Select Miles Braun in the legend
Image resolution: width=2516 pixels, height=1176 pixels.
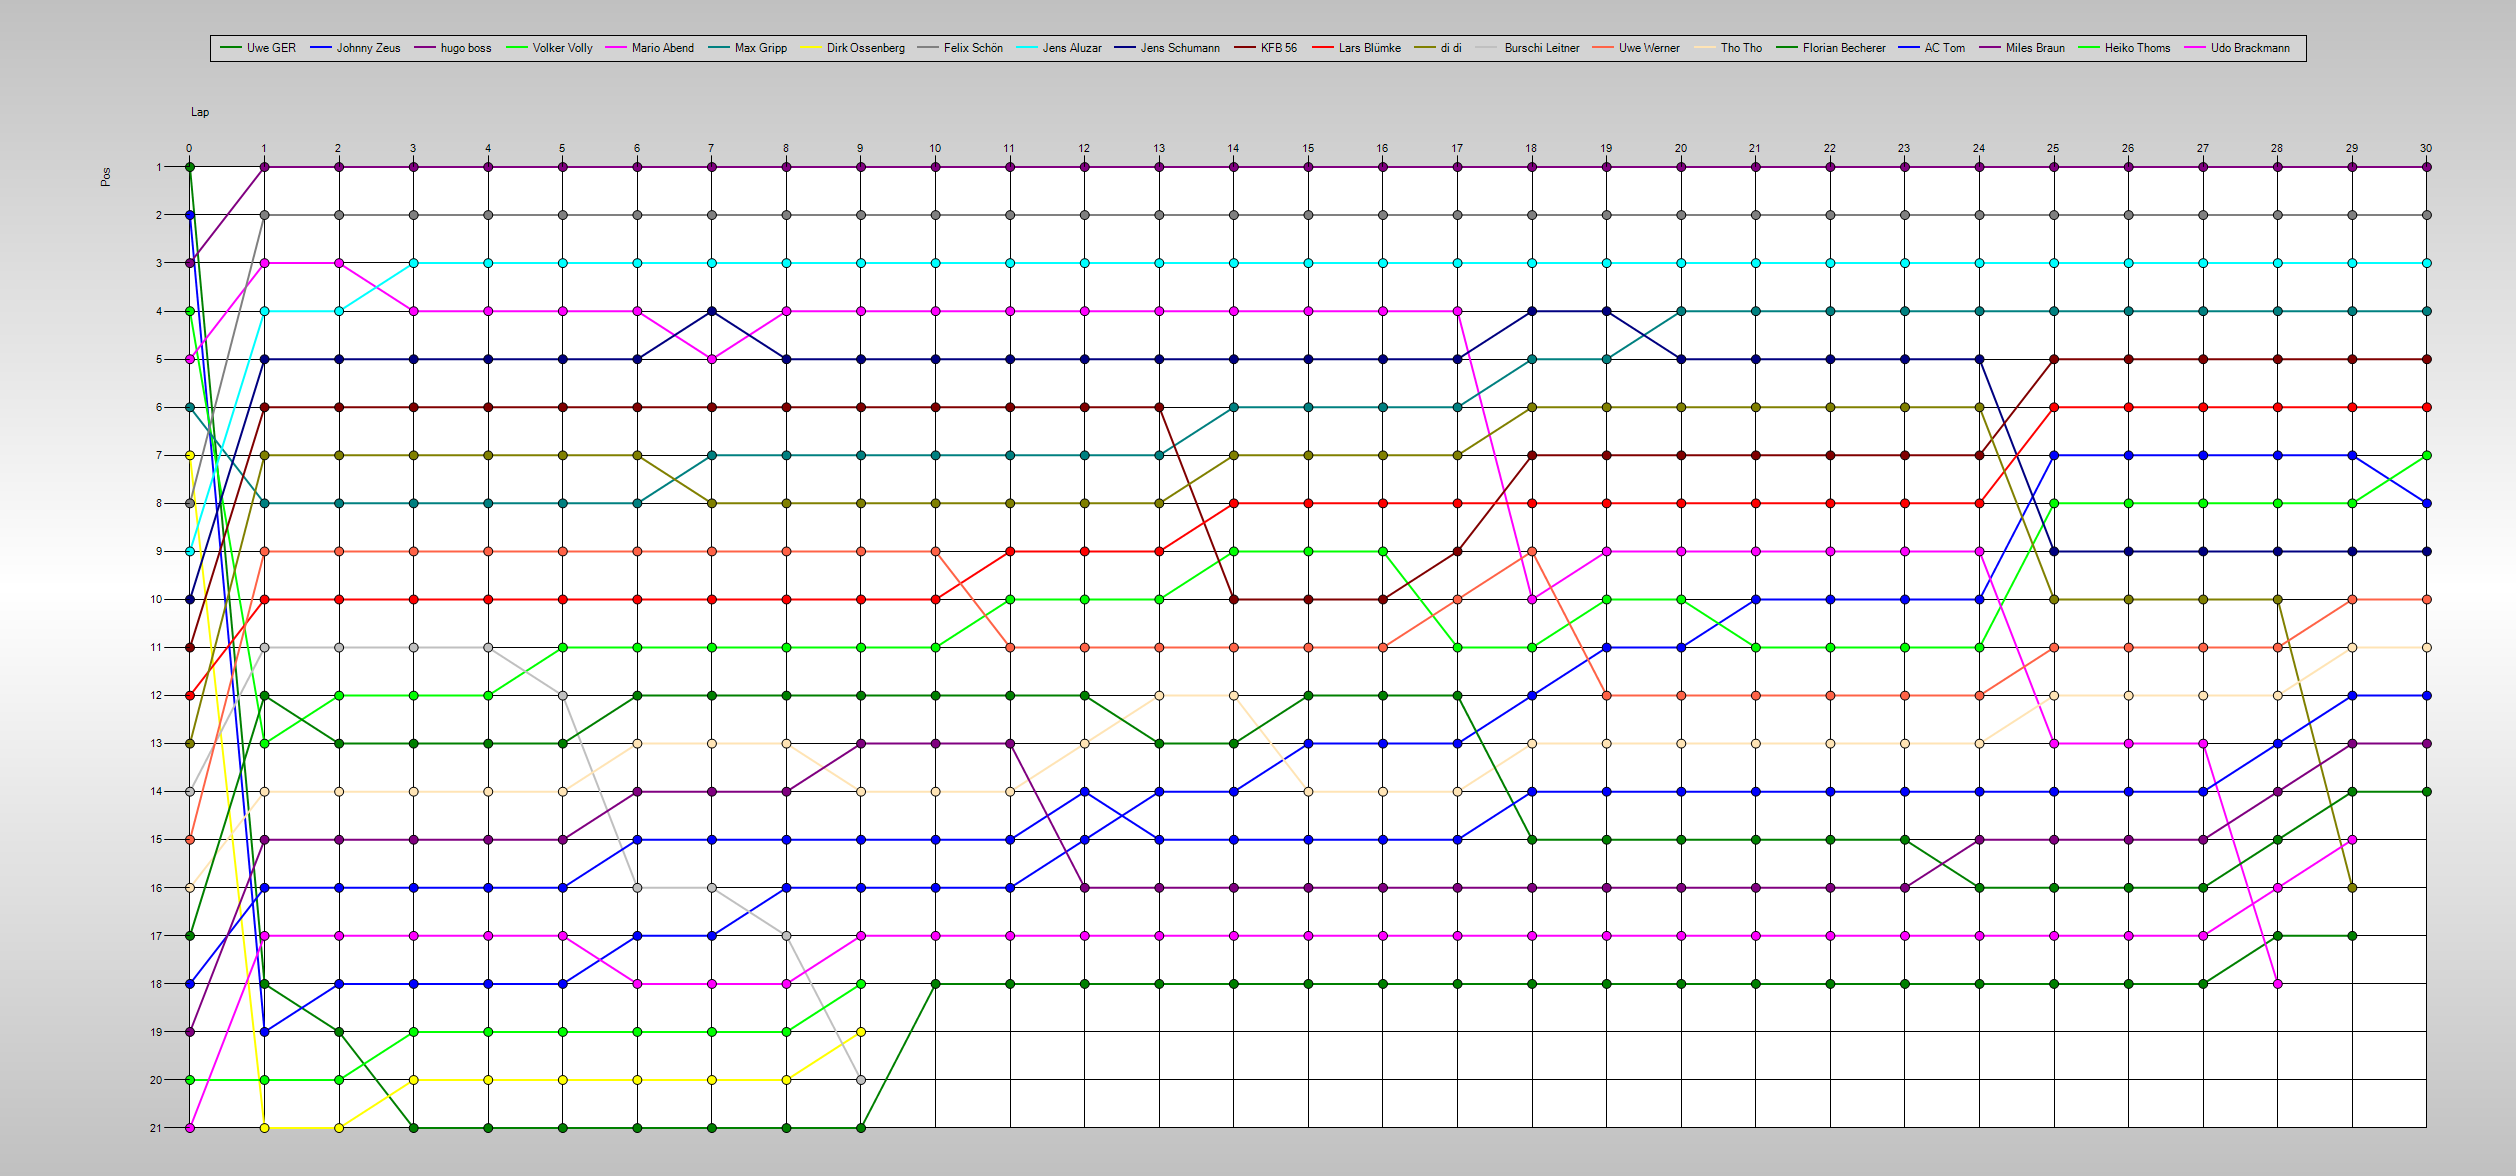point(2022,48)
